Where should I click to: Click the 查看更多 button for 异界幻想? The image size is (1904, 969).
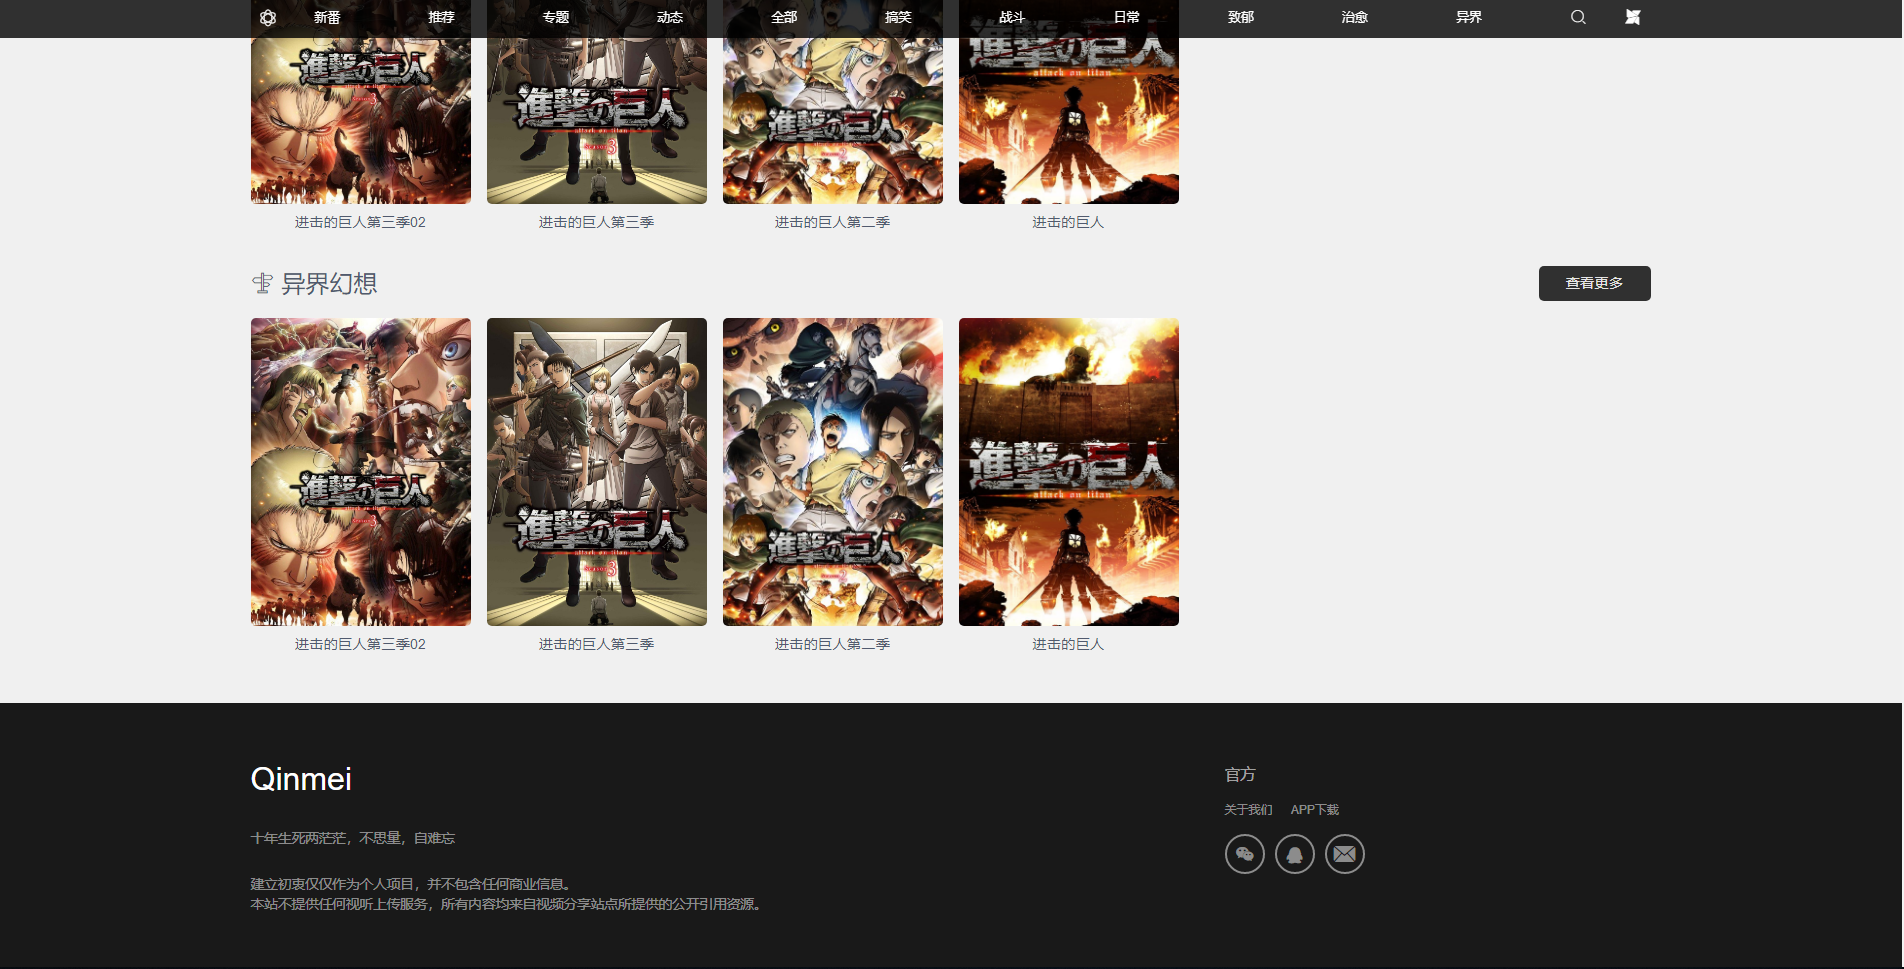point(1595,283)
